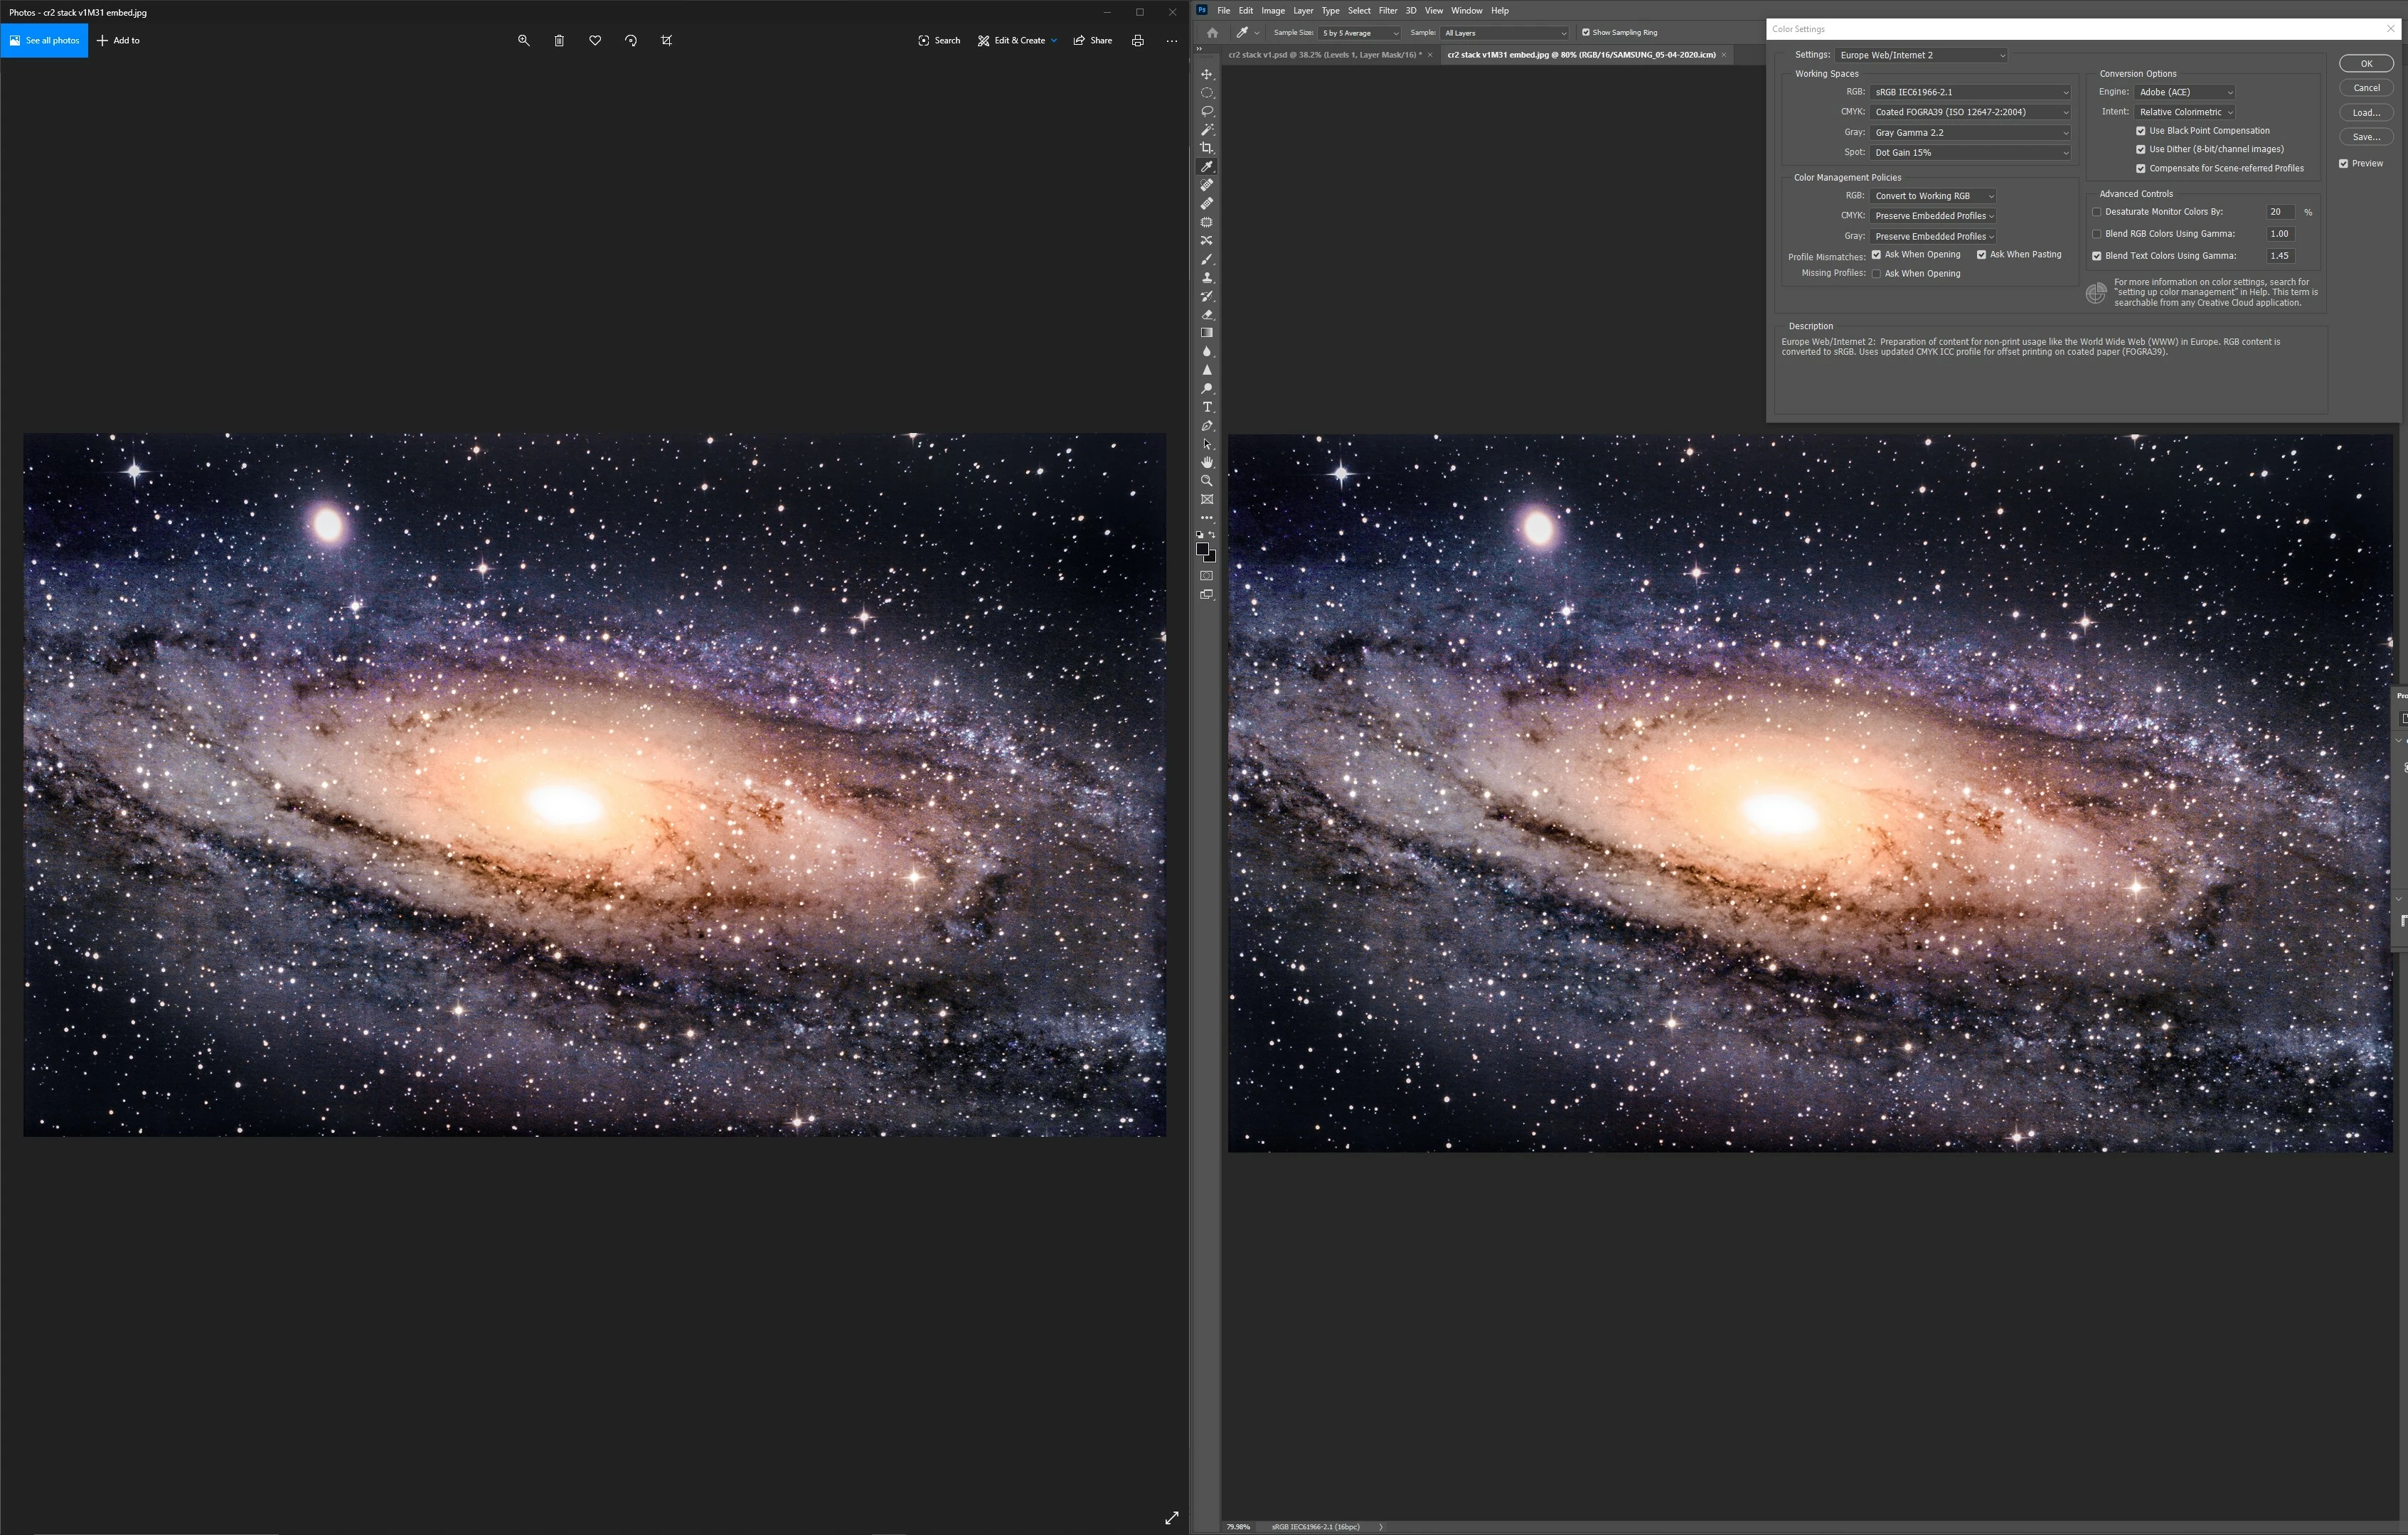Click the foreground color swatch
This screenshot has height=1535, width=2408.
pos(1202,548)
